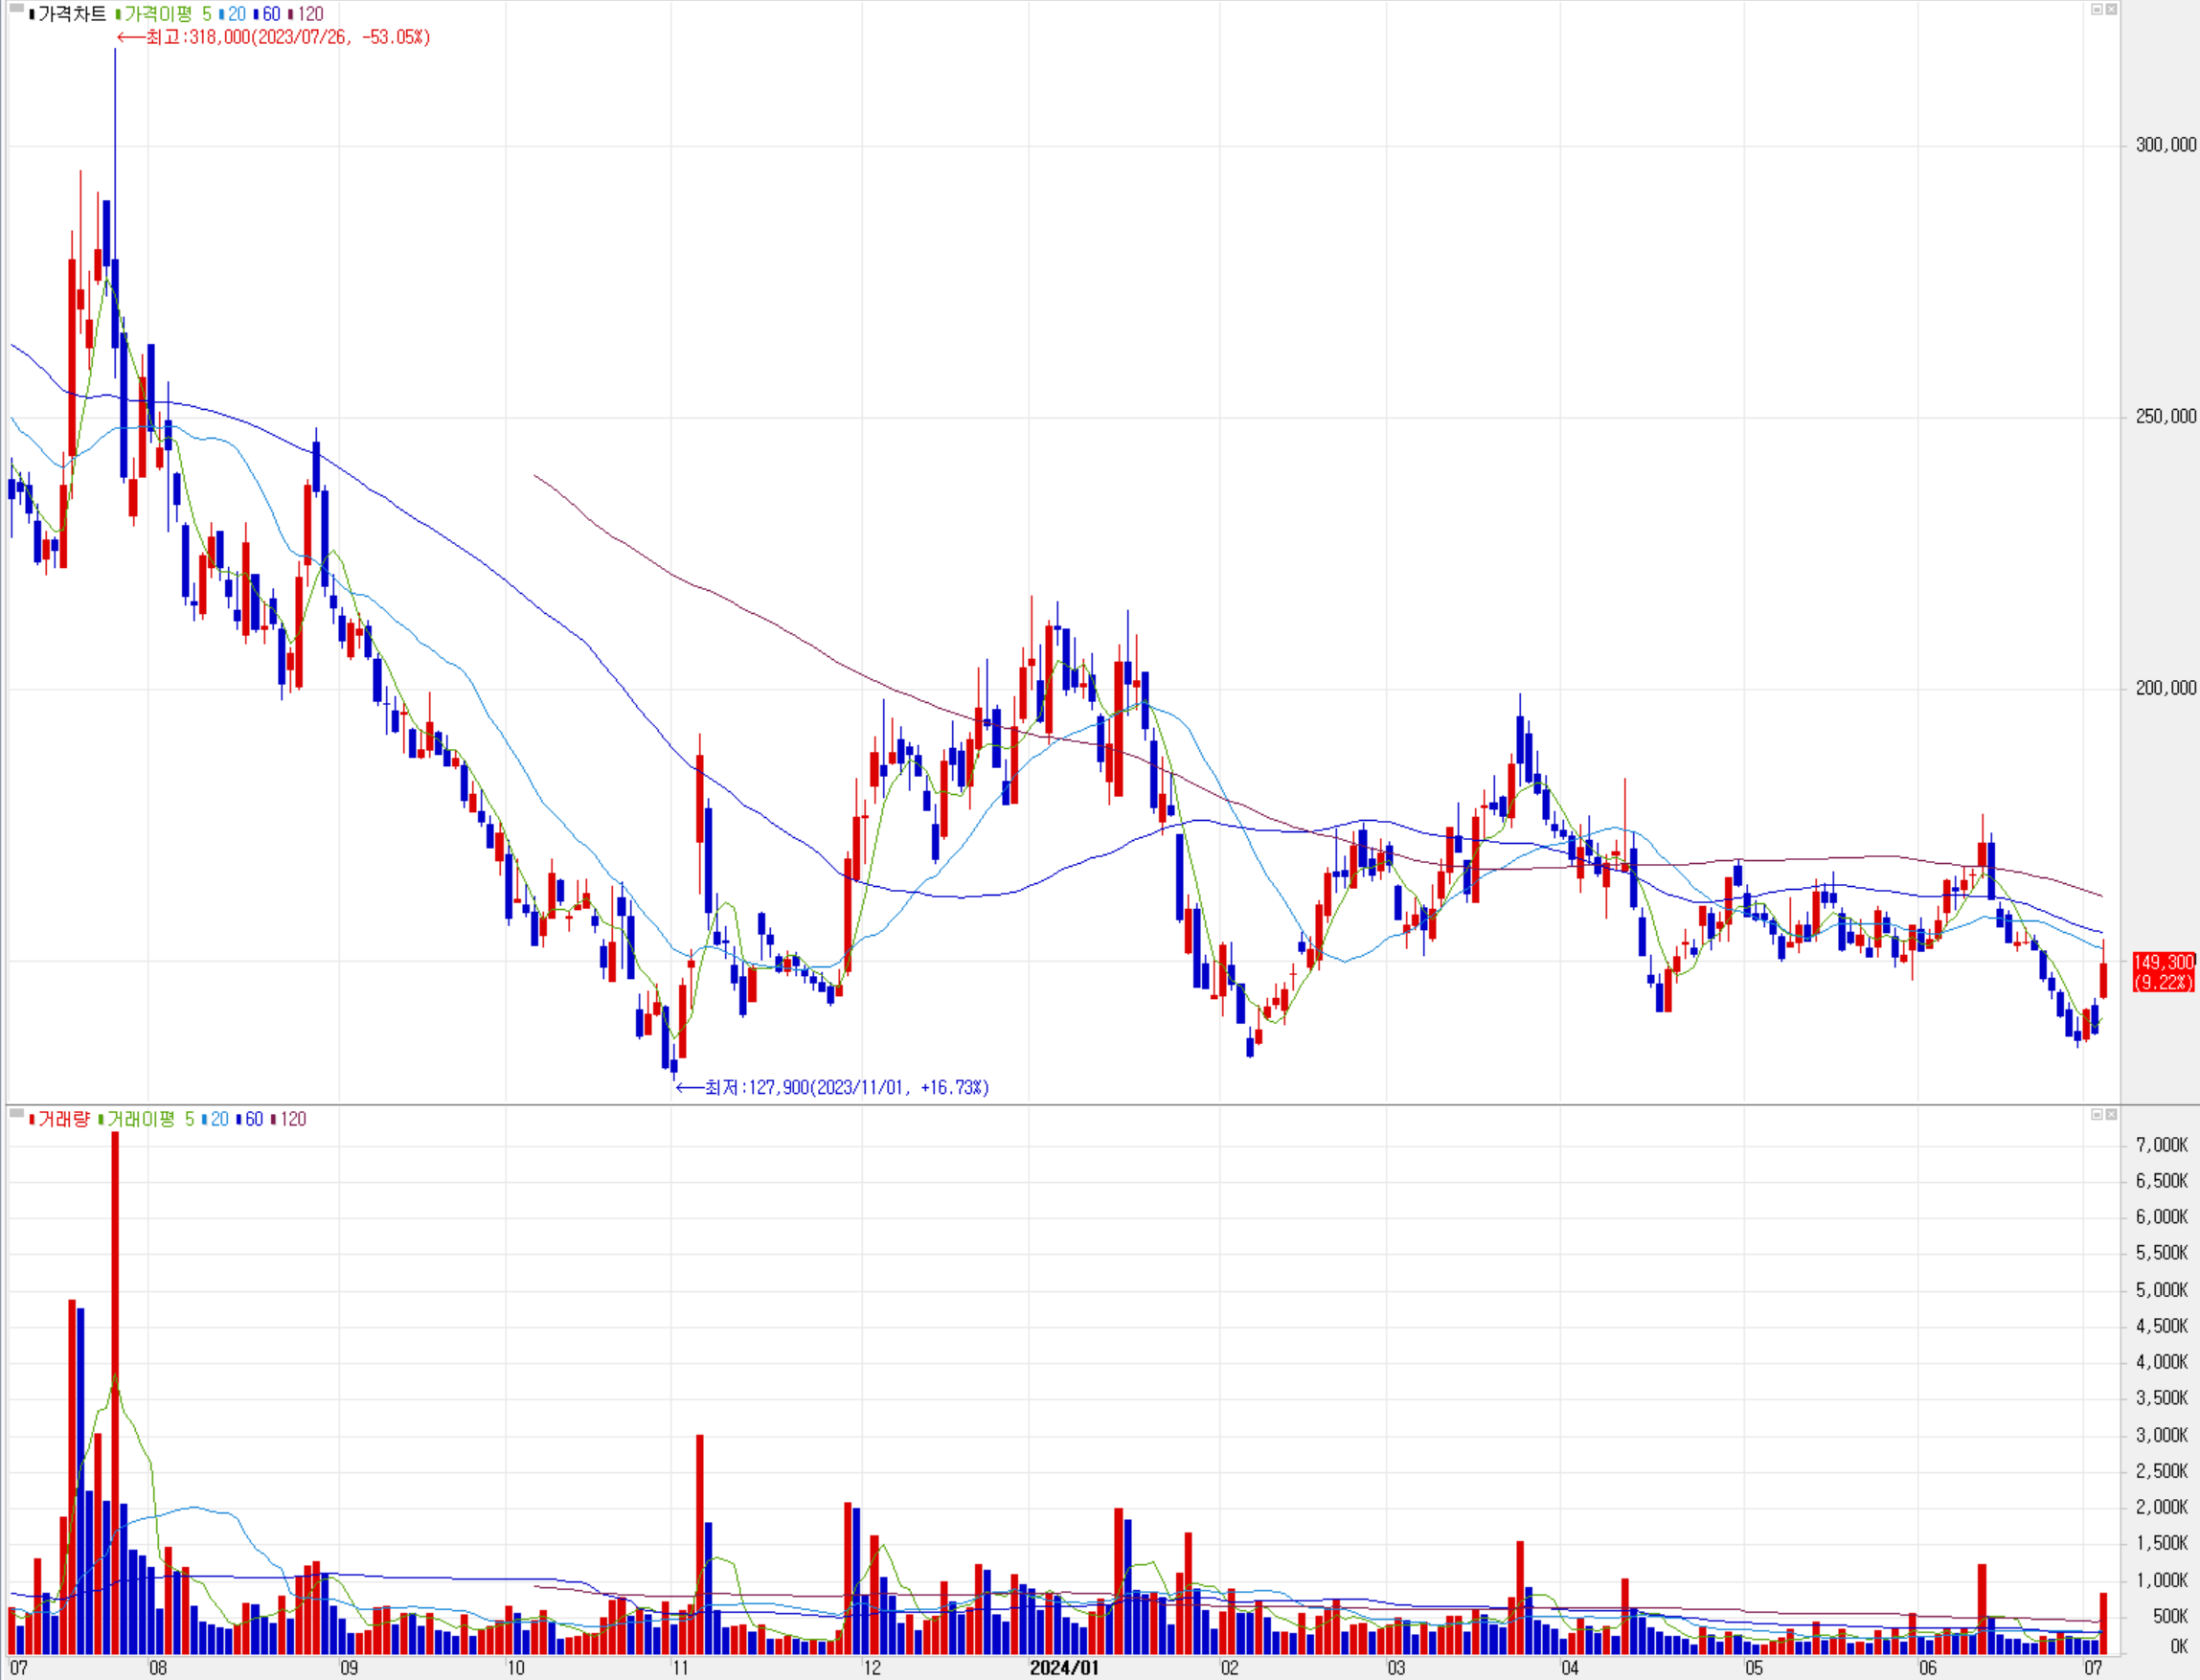Screen dimensions: 2200x1680
Task: Select the 가격이평 5 moving average legend
Action: click(166, 14)
